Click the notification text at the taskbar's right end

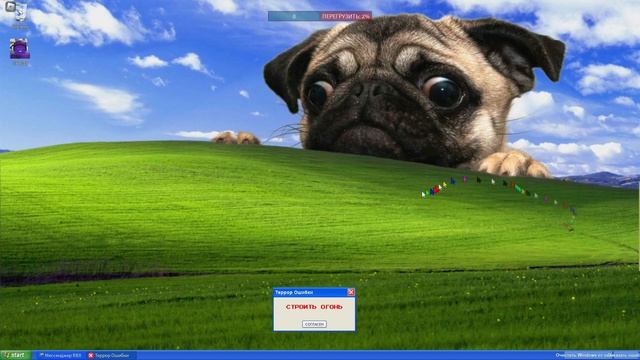[597, 356]
